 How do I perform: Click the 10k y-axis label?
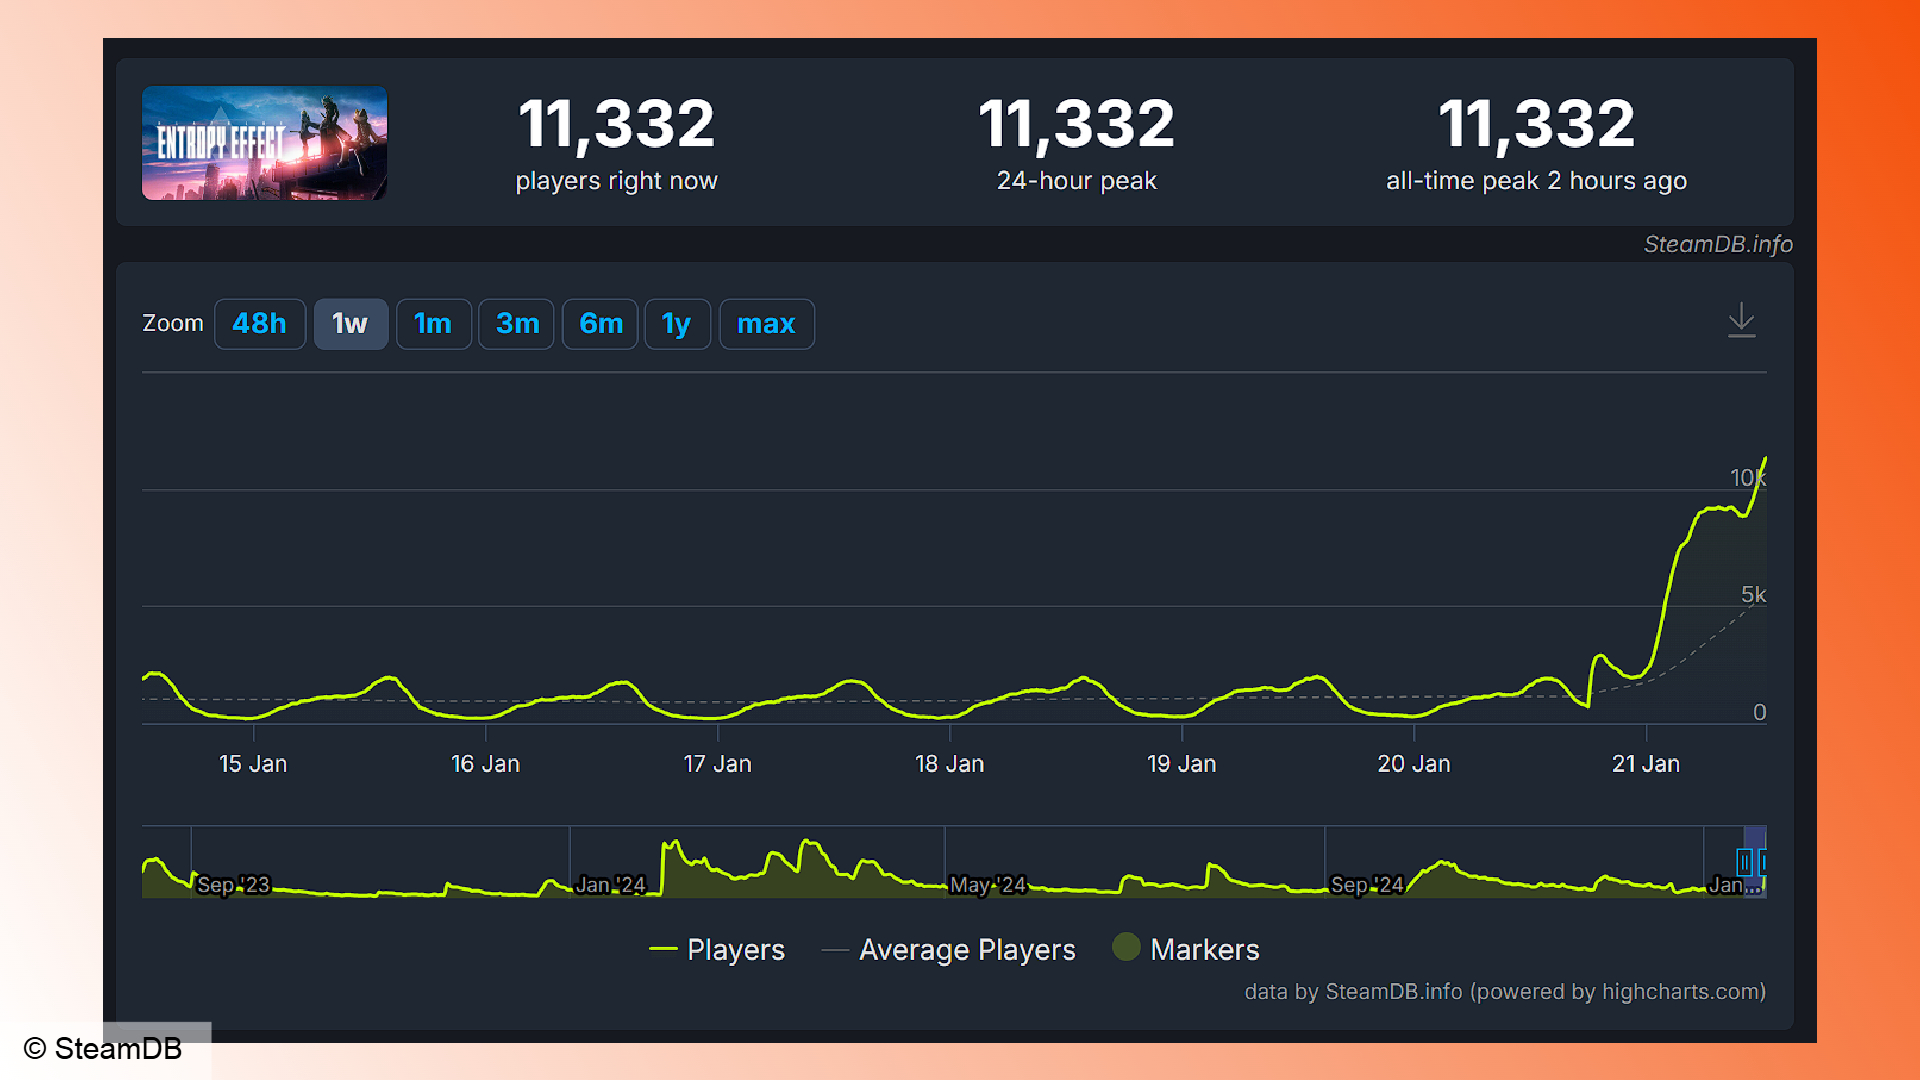point(1748,478)
